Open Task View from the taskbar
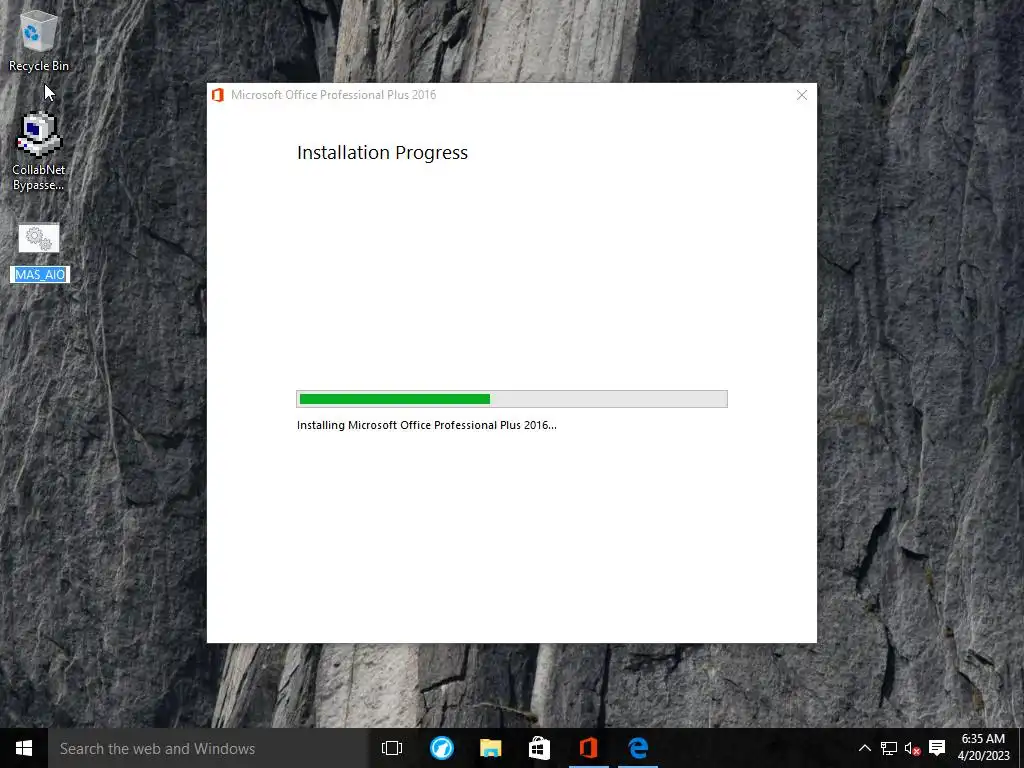The height and width of the screenshot is (768, 1024). 392,748
